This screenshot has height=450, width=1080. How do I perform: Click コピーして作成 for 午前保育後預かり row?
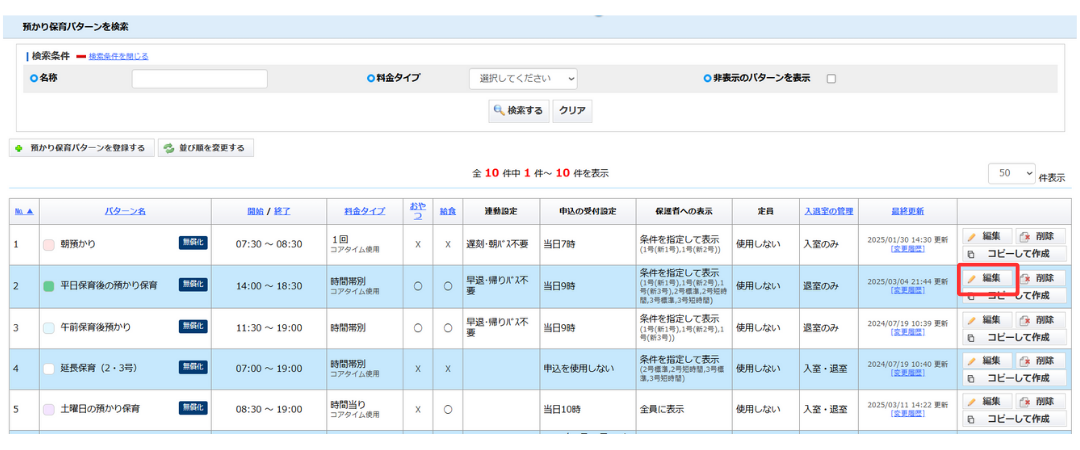(x=1014, y=337)
